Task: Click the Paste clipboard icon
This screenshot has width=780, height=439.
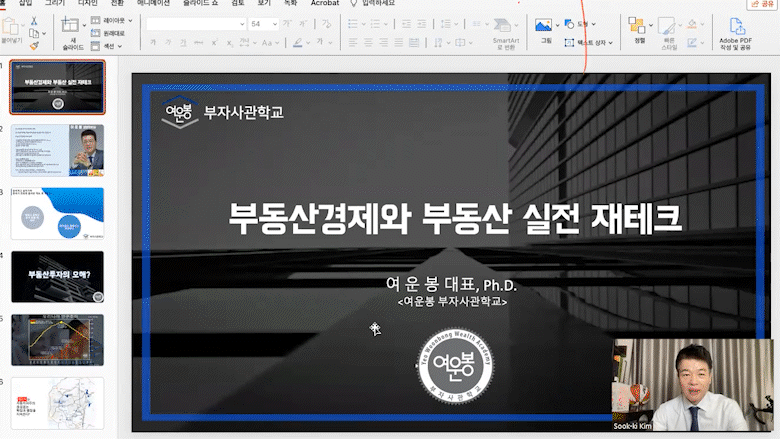Action: [11, 27]
